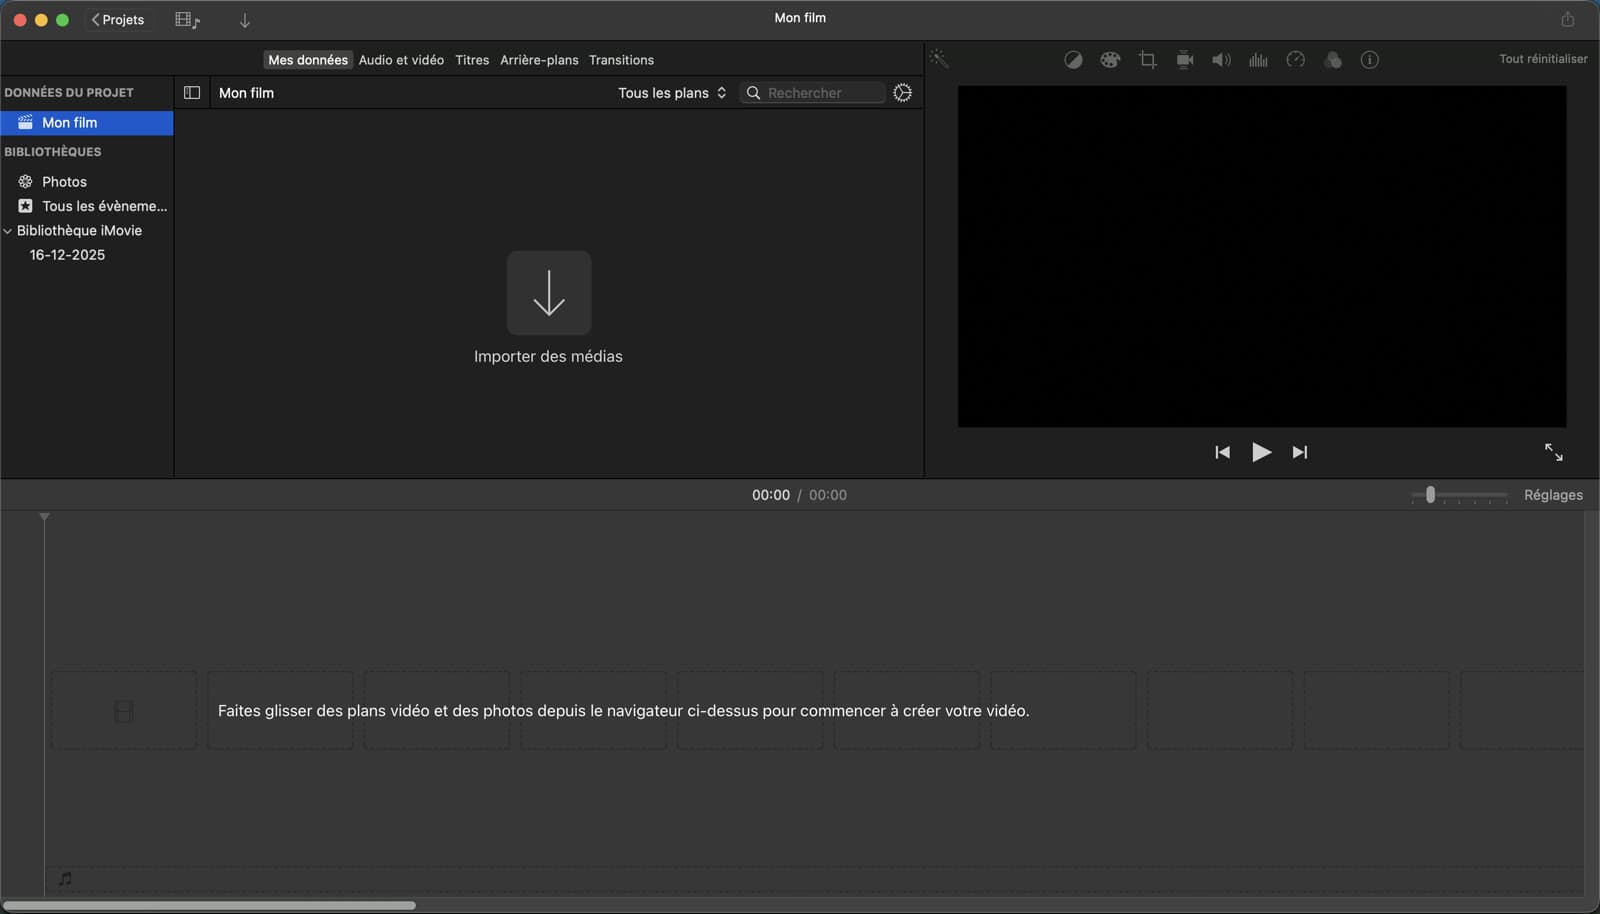The image size is (1600, 914).
Task: Open the Transitions tab
Action: click(x=621, y=60)
